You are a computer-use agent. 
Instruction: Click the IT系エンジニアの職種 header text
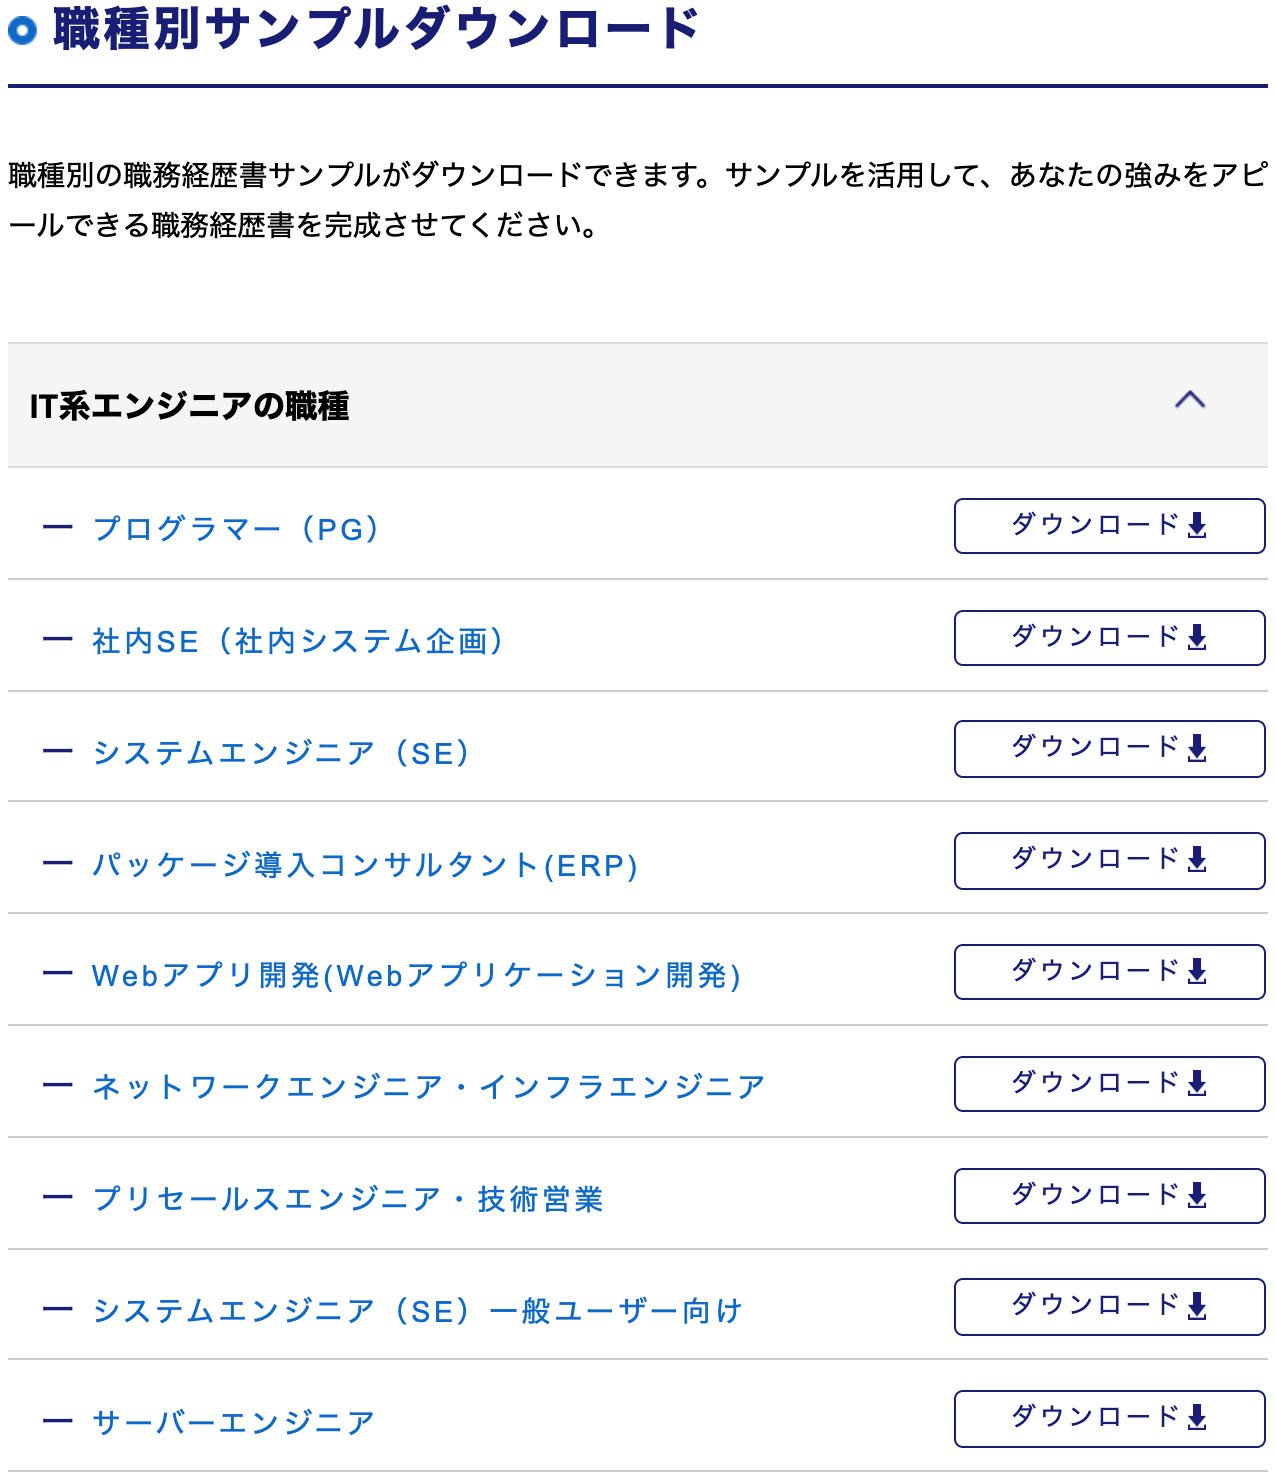(189, 405)
